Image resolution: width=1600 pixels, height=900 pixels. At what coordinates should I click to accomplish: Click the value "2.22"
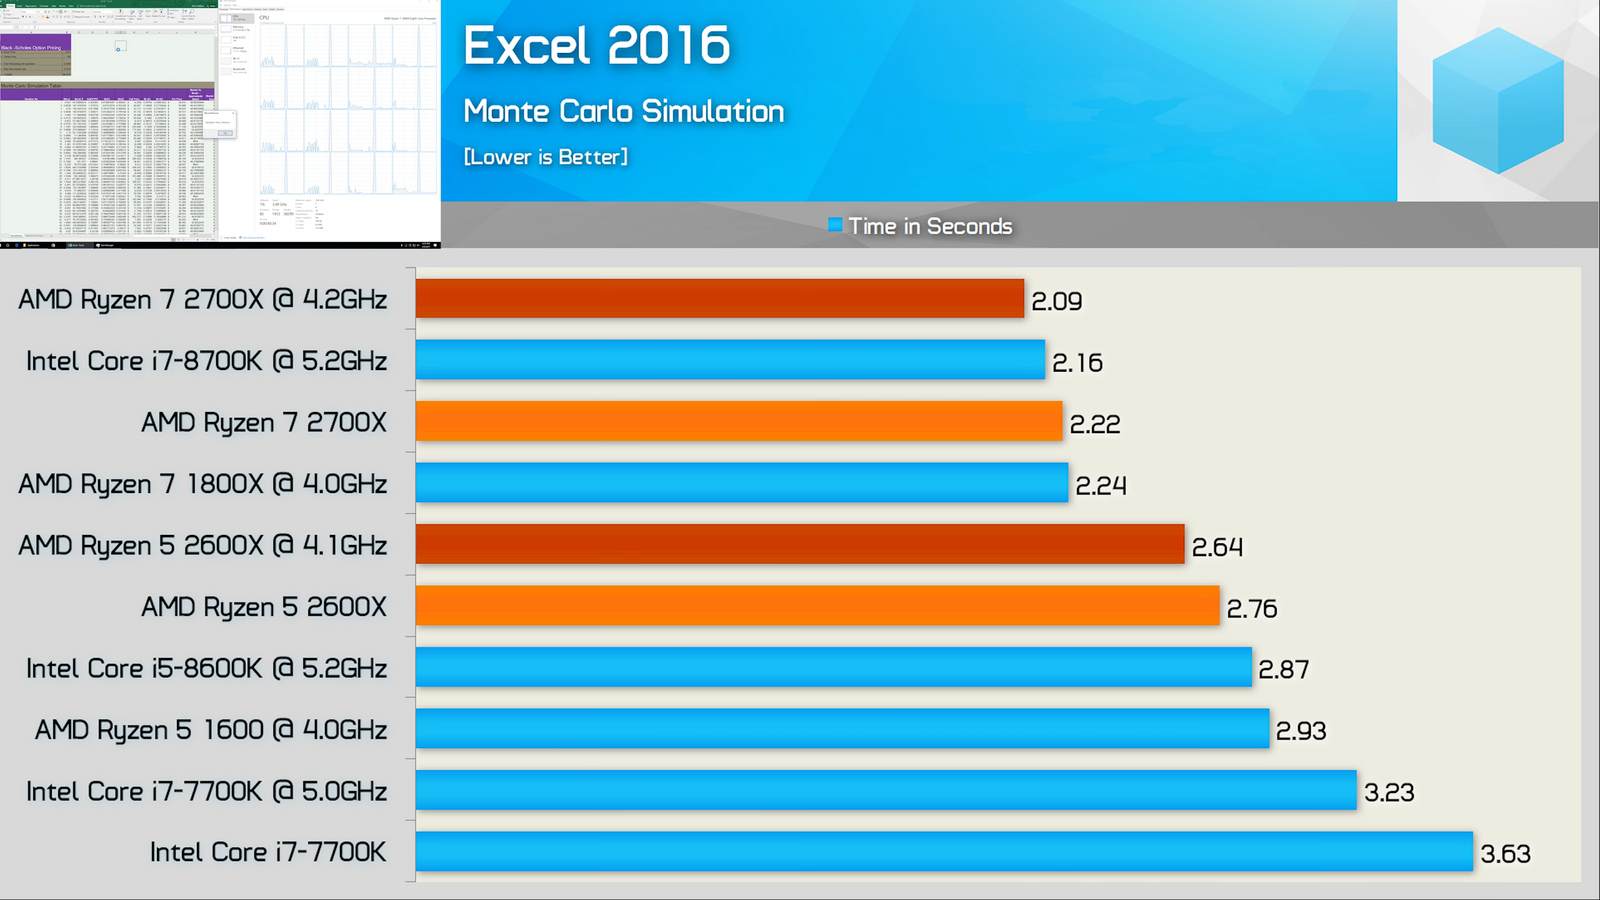click(1095, 424)
